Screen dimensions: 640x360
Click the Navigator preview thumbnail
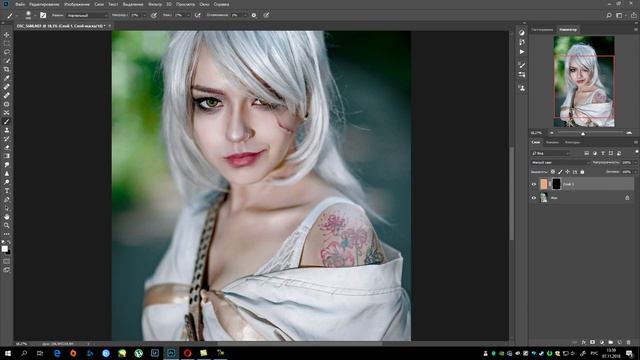pos(584,81)
